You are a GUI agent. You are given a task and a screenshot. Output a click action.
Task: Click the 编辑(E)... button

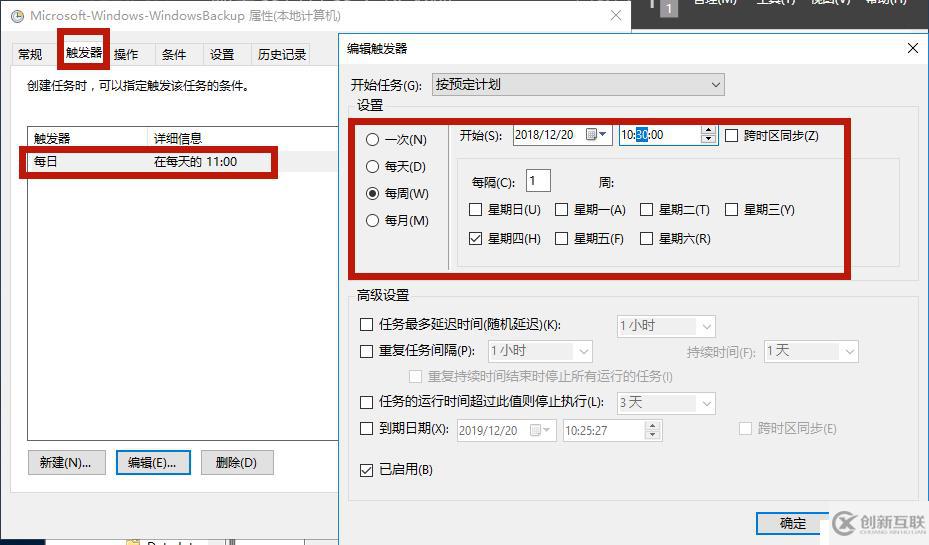coord(153,463)
